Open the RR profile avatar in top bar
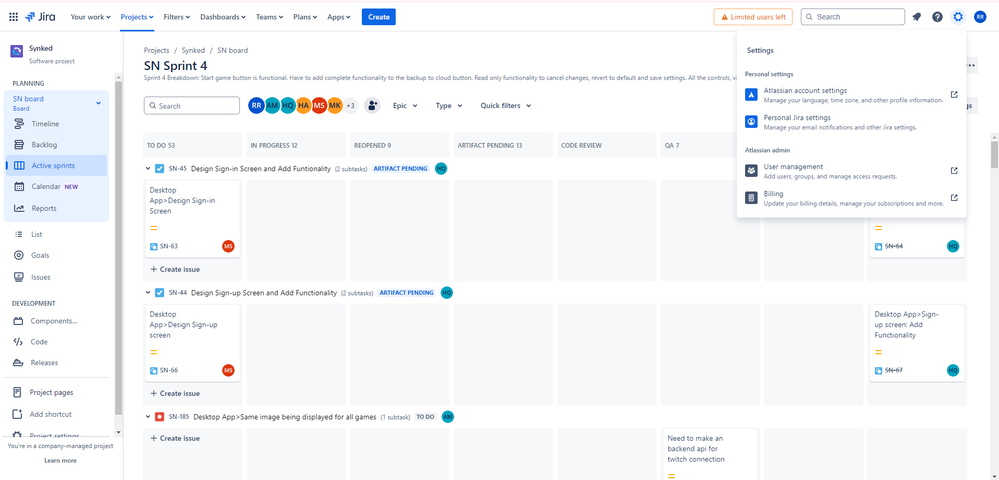999x480 pixels. click(x=980, y=17)
